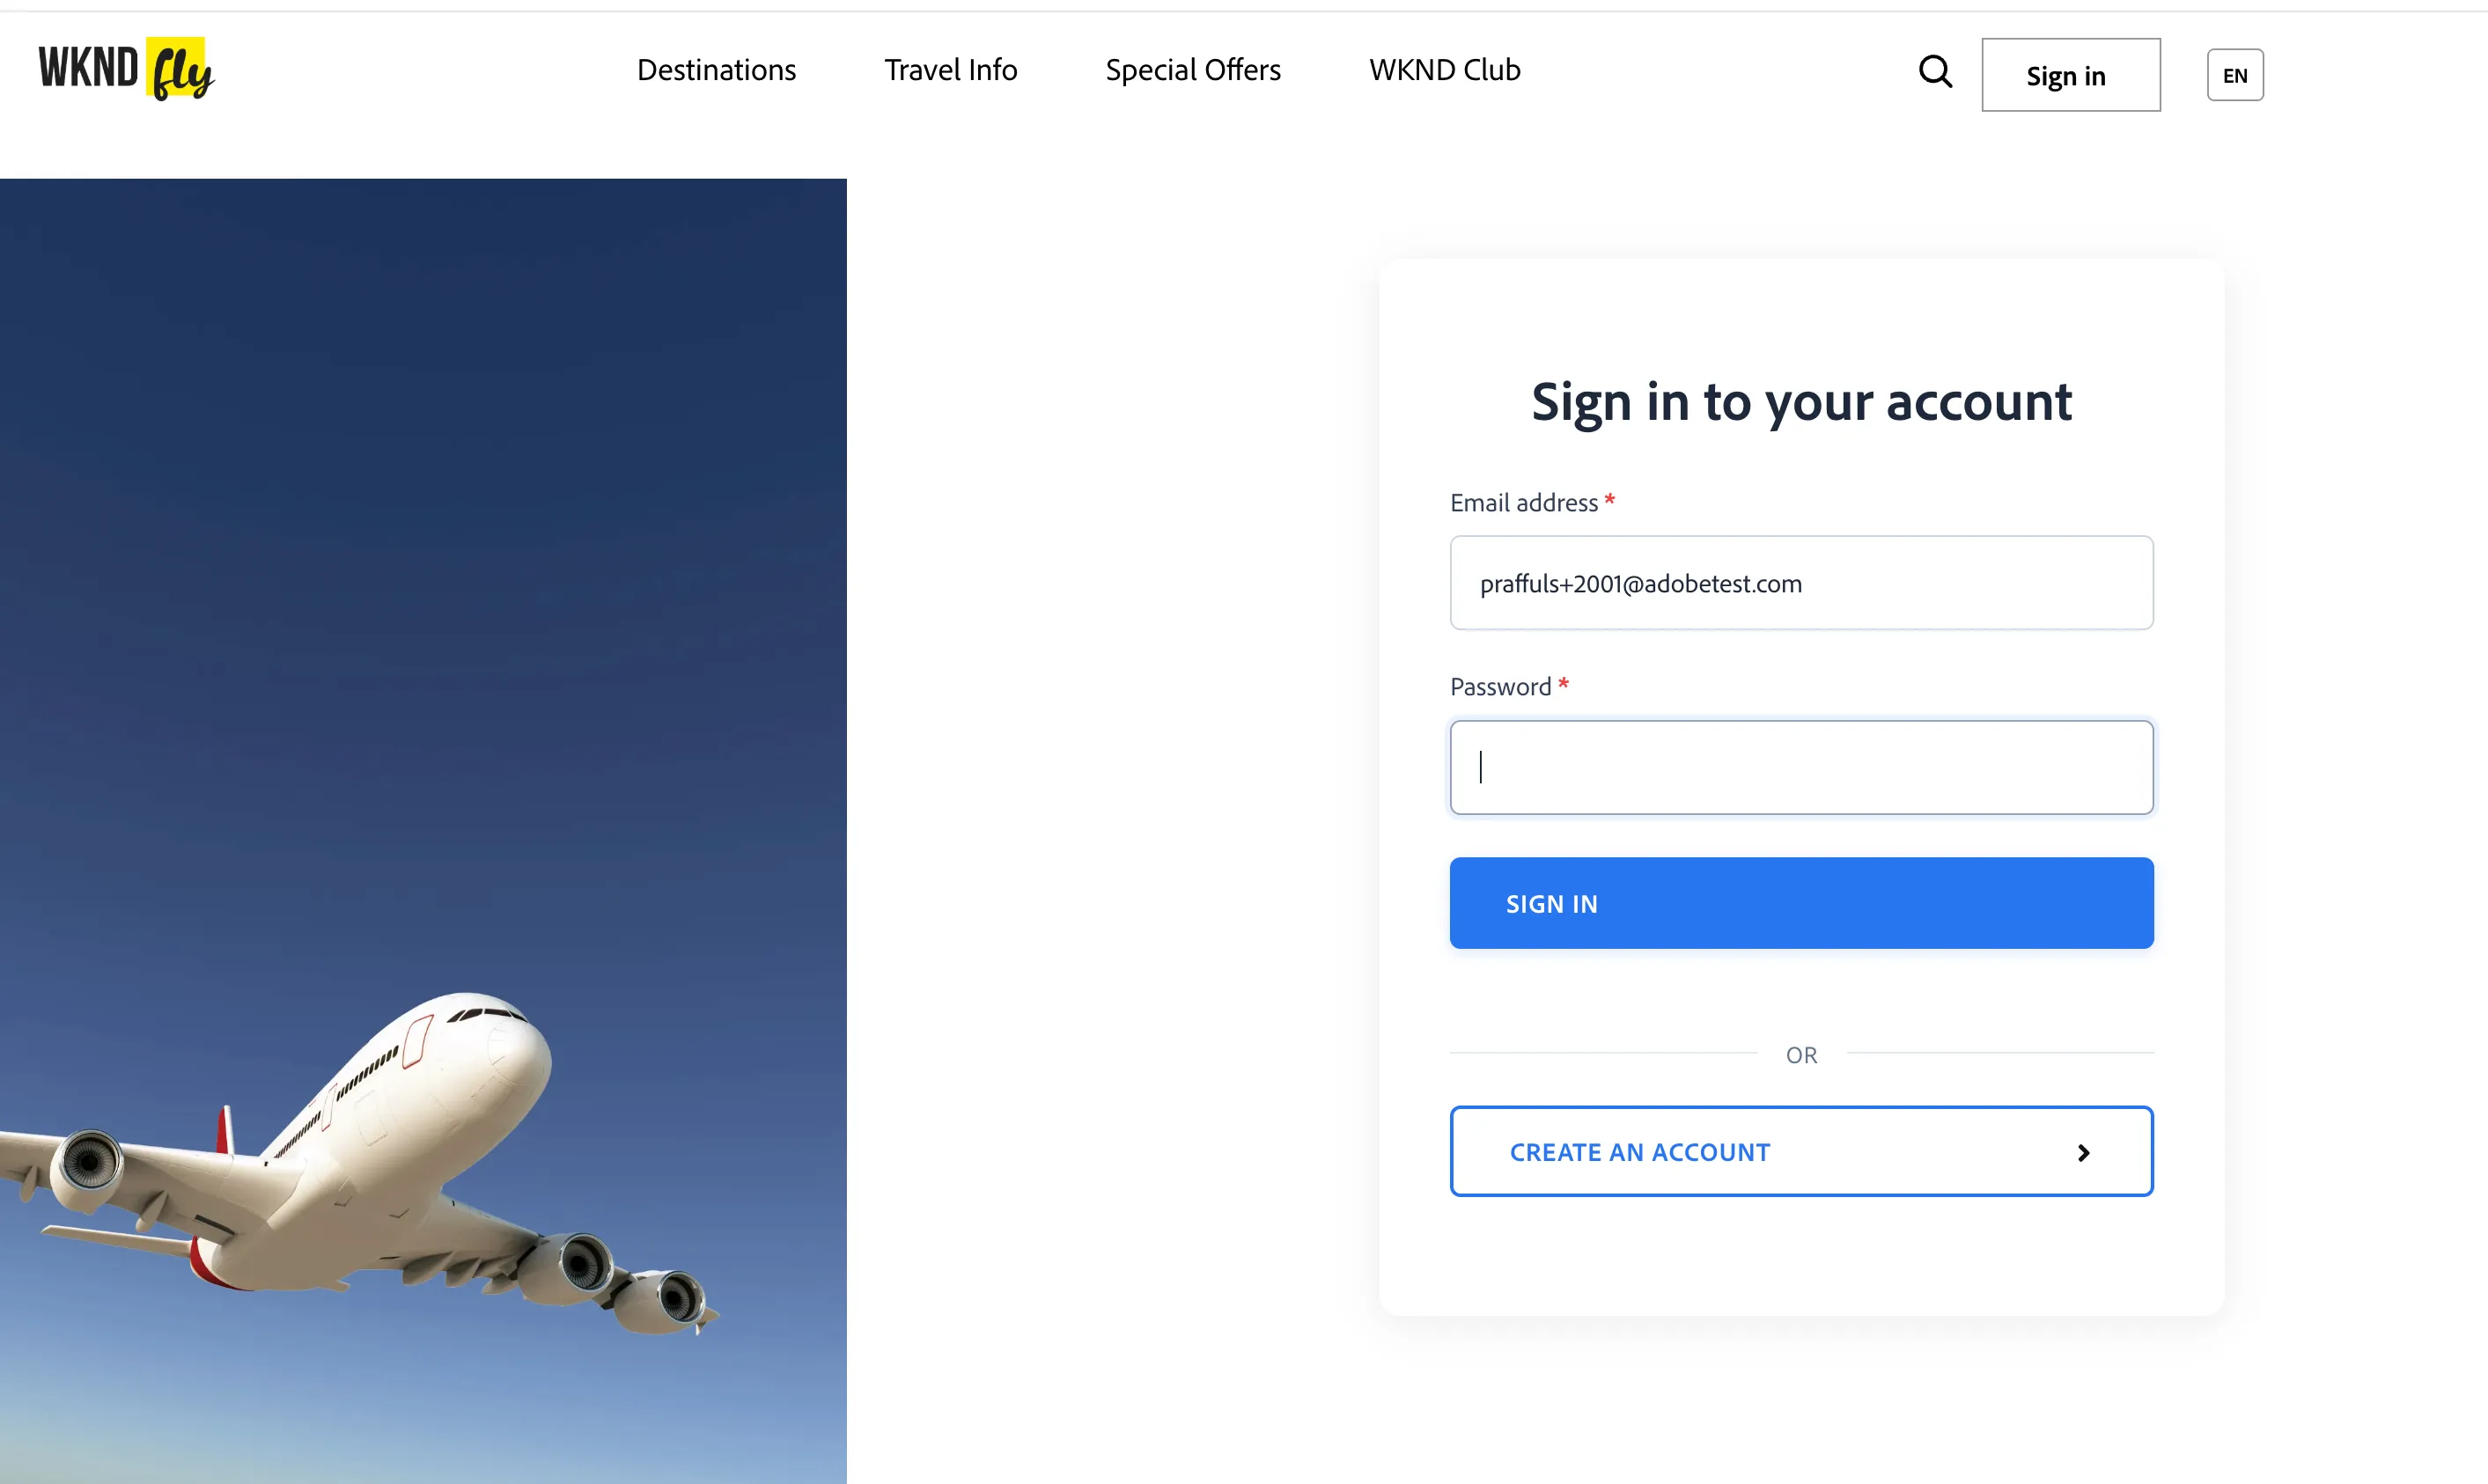Click the yellow 'fly' part of the logo

point(180,70)
